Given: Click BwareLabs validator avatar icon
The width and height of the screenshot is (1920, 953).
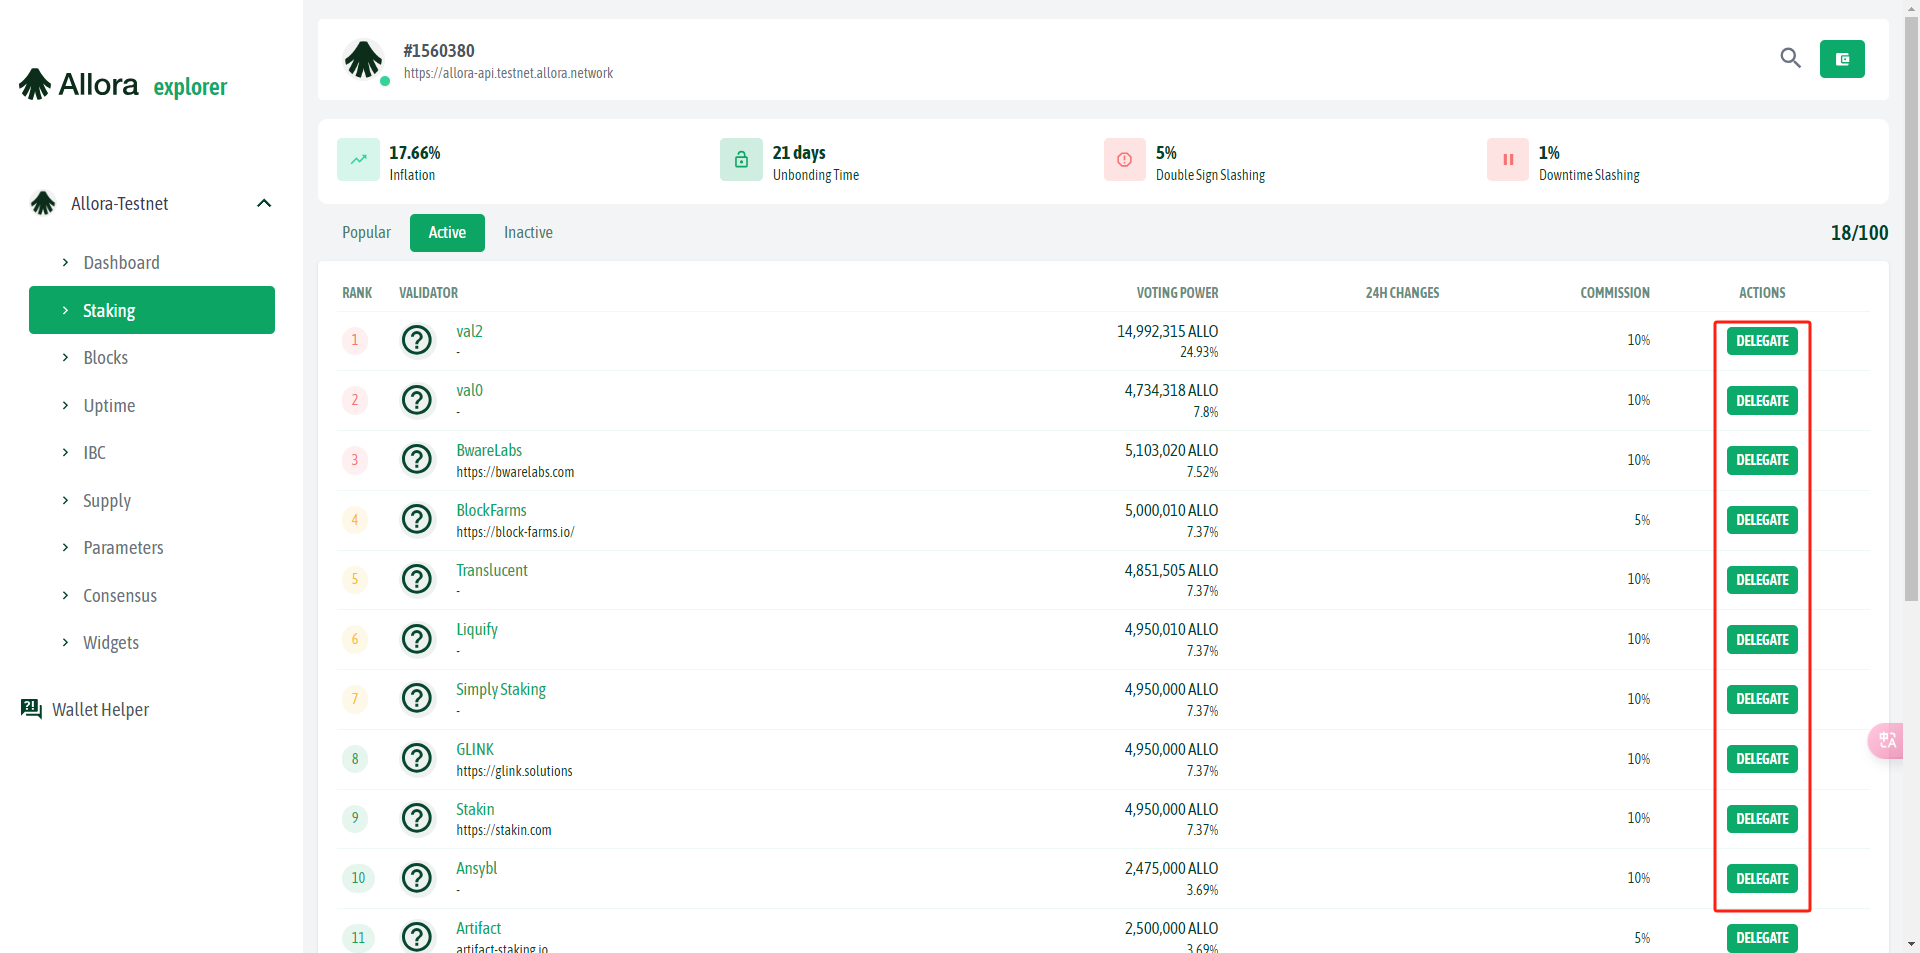Looking at the screenshot, I should tap(417, 460).
